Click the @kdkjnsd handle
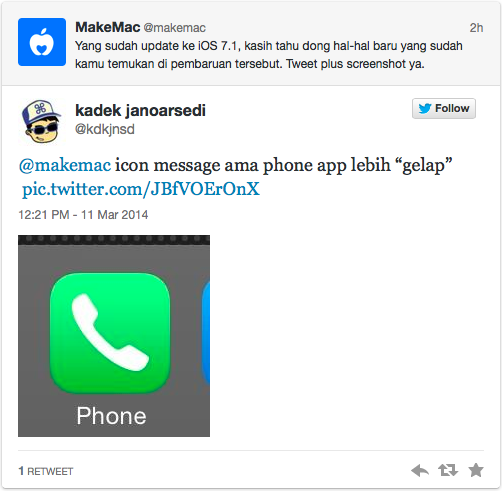The image size is (502, 491). (105, 129)
